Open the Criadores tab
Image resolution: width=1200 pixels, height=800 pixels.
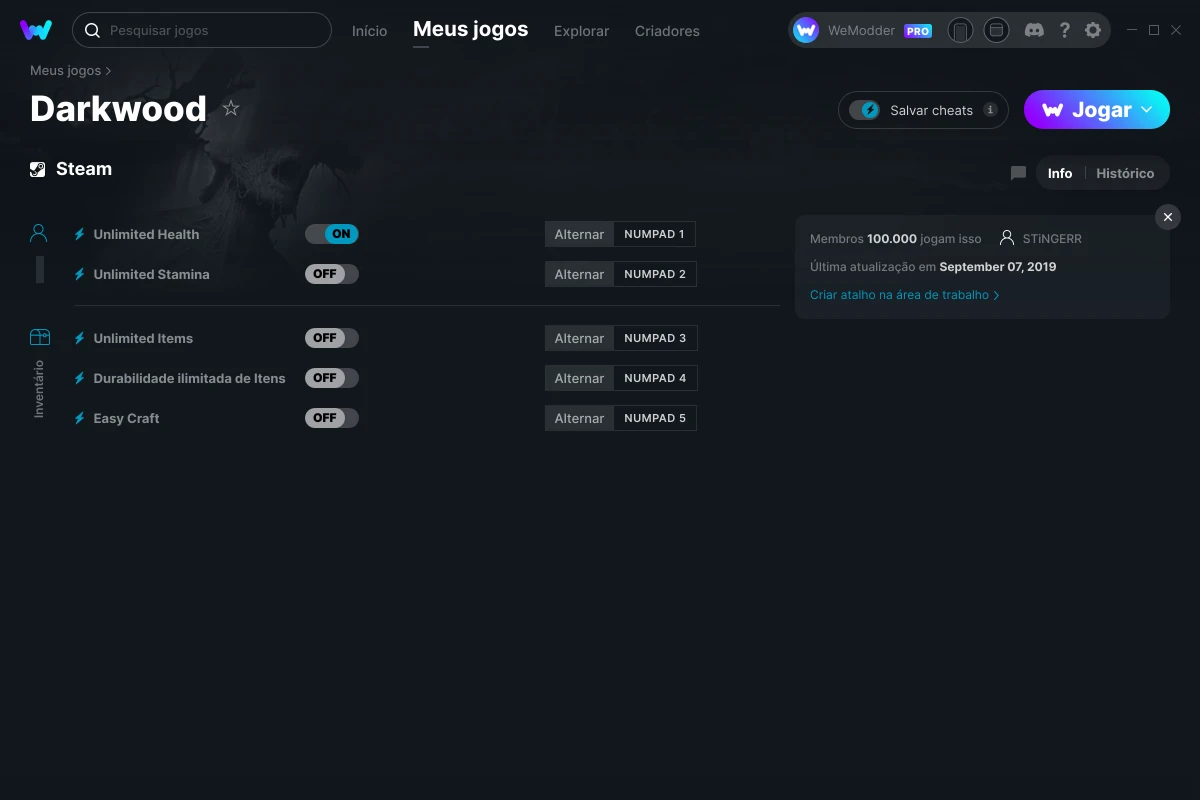(667, 31)
